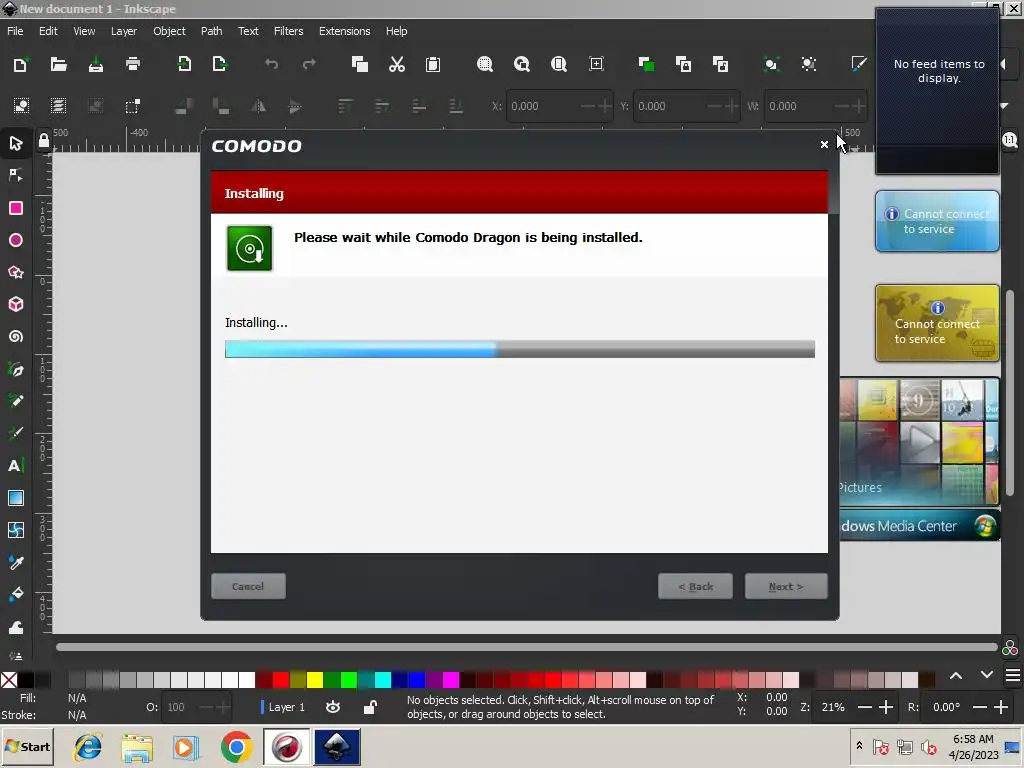Click the Export icon in the toolbar
The image size is (1024, 768).
click(219, 64)
